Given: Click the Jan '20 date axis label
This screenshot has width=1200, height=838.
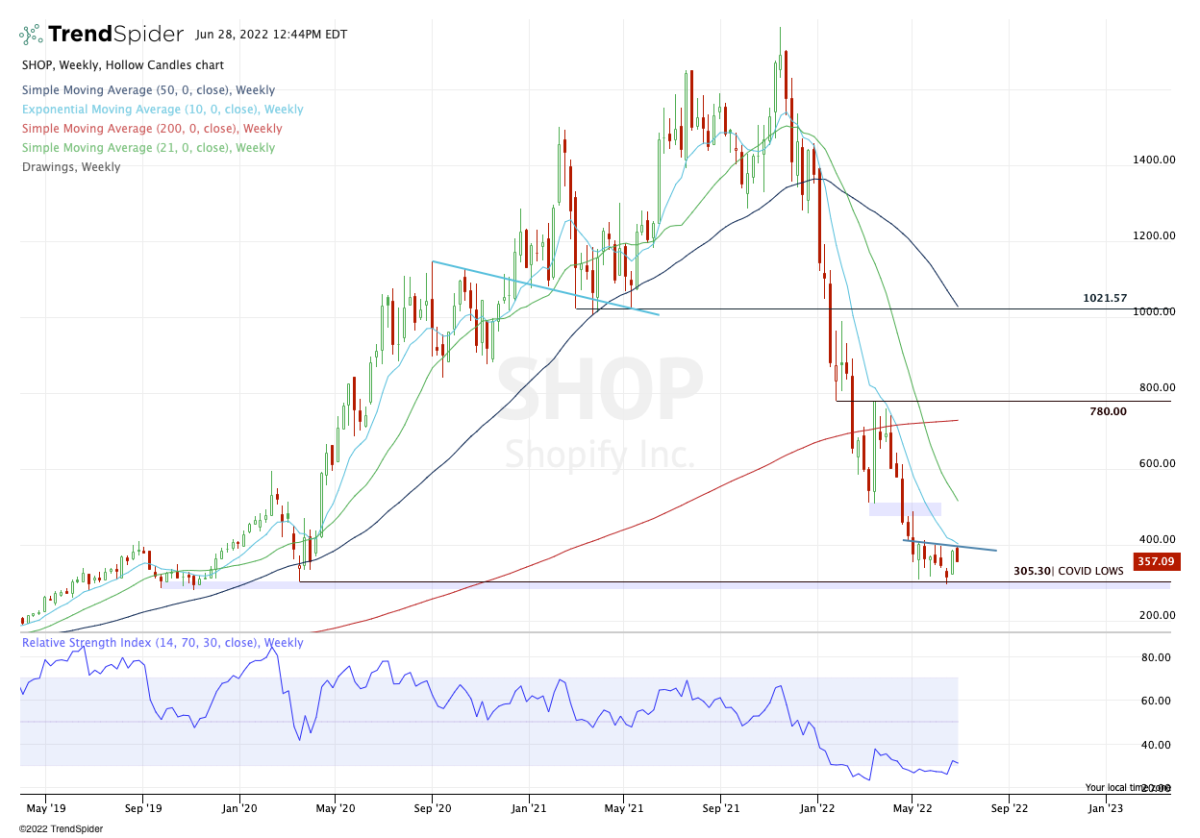Looking at the screenshot, I should 240,806.
